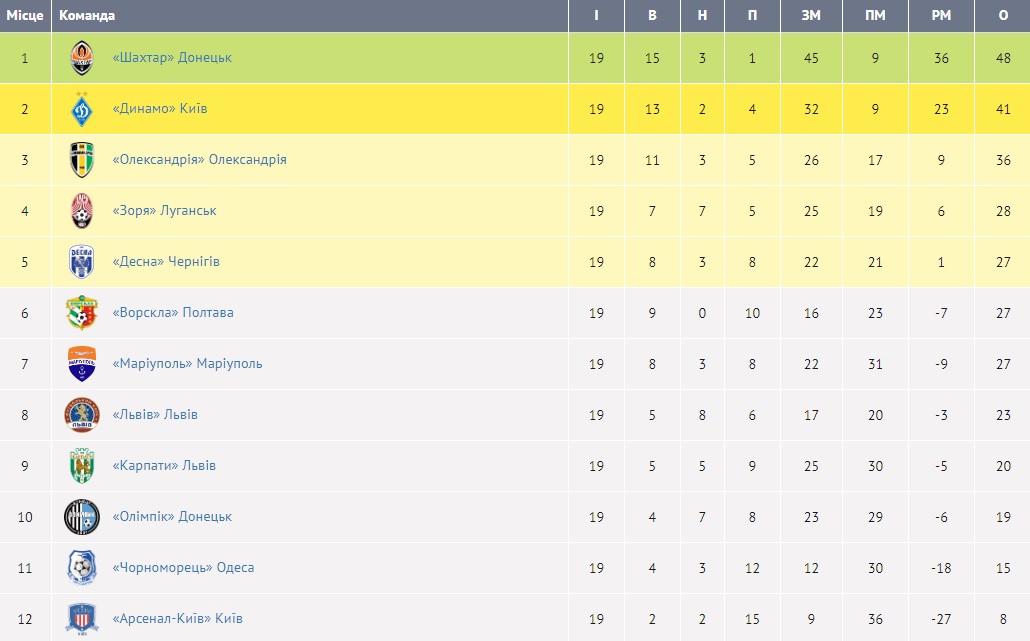Click the Dynamo Kyiv club crest
Viewport: 1030px width, 641px height.
[x=82, y=109]
